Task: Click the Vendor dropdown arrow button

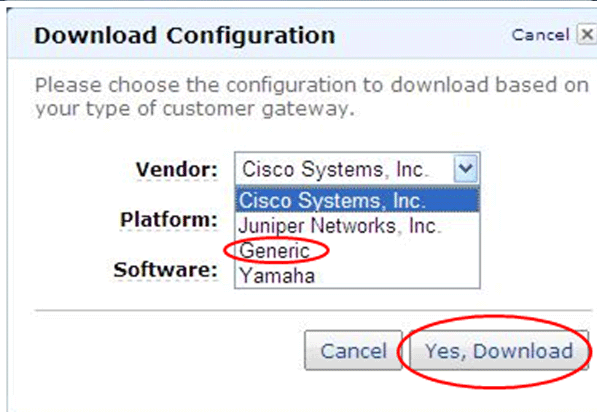Action: tap(465, 168)
